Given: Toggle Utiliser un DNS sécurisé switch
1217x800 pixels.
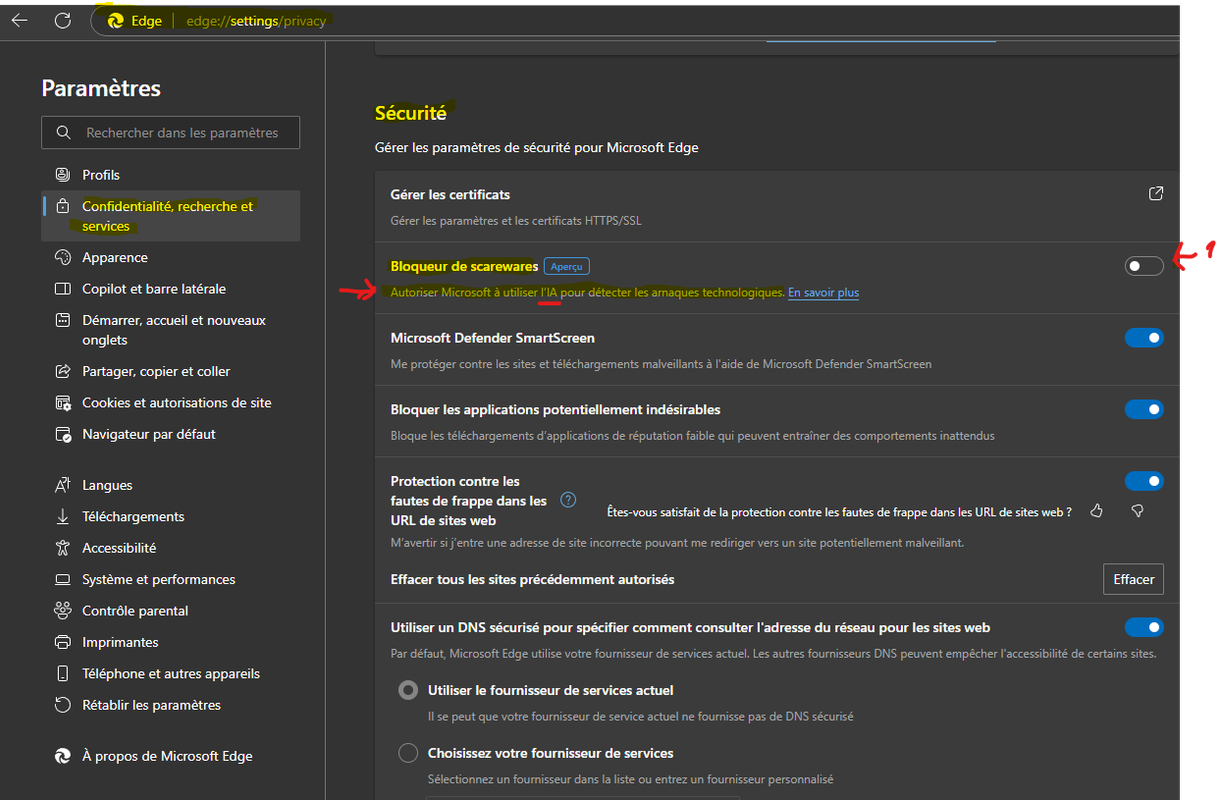Looking at the screenshot, I should (x=1144, y=627).
